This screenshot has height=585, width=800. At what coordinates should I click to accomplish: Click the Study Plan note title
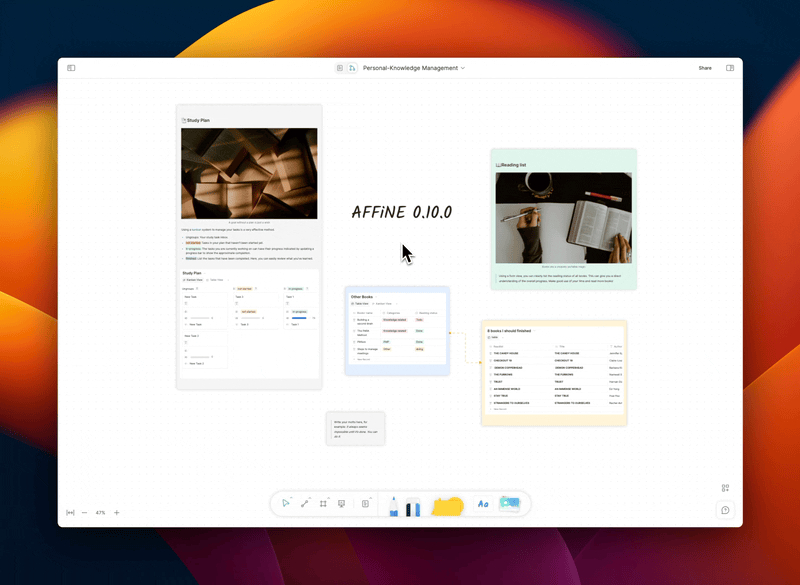coord(198,120)
